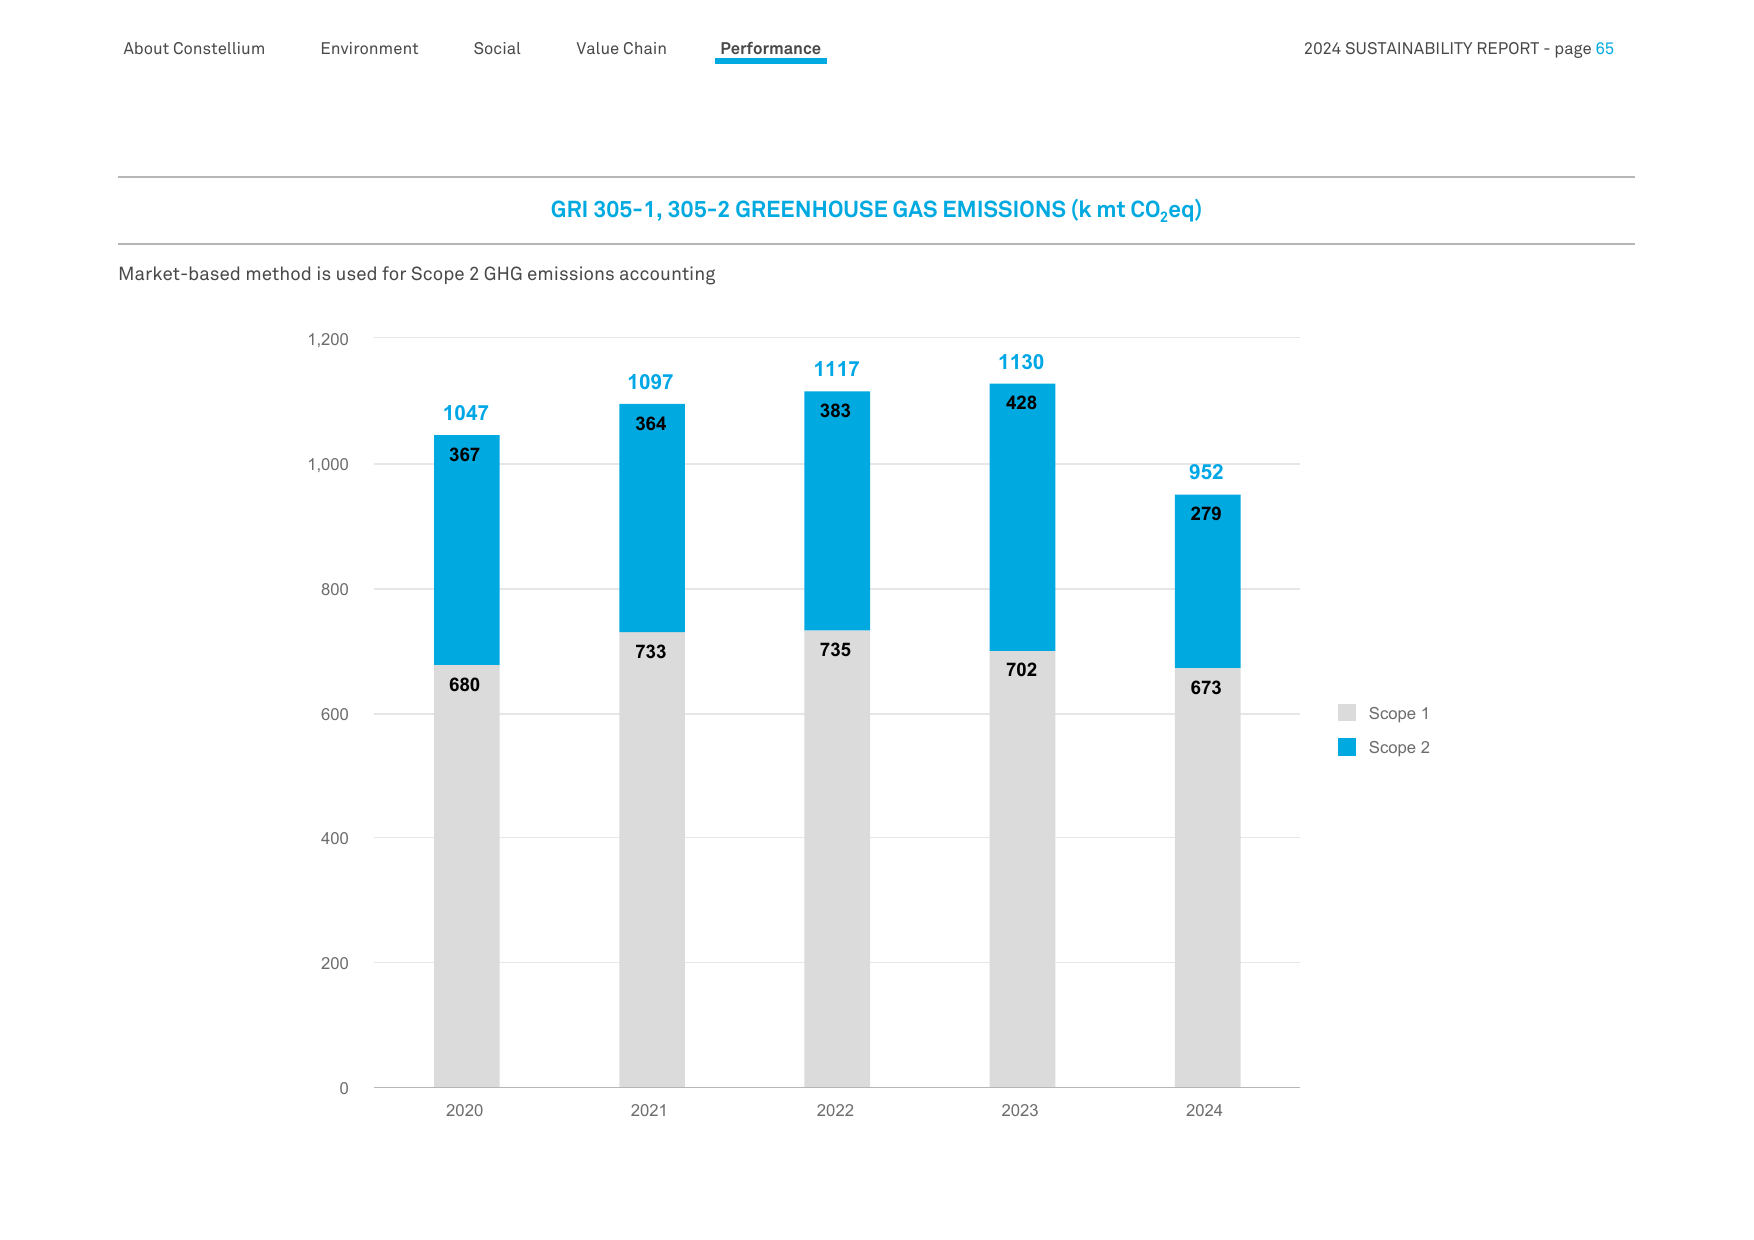This screenshot has height=1240, width=1754.
Task: Click the Scope 1 value 702
Action: click(1021, 670)
